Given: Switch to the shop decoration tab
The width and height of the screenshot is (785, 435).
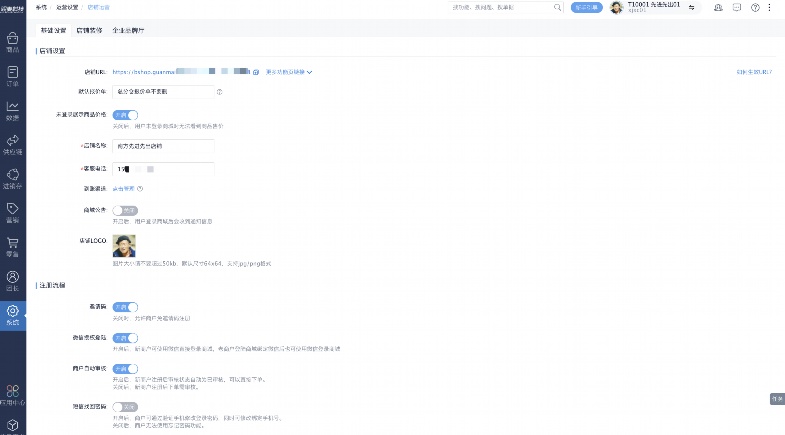Looking at the screenshot, I should tap(90, 31).
